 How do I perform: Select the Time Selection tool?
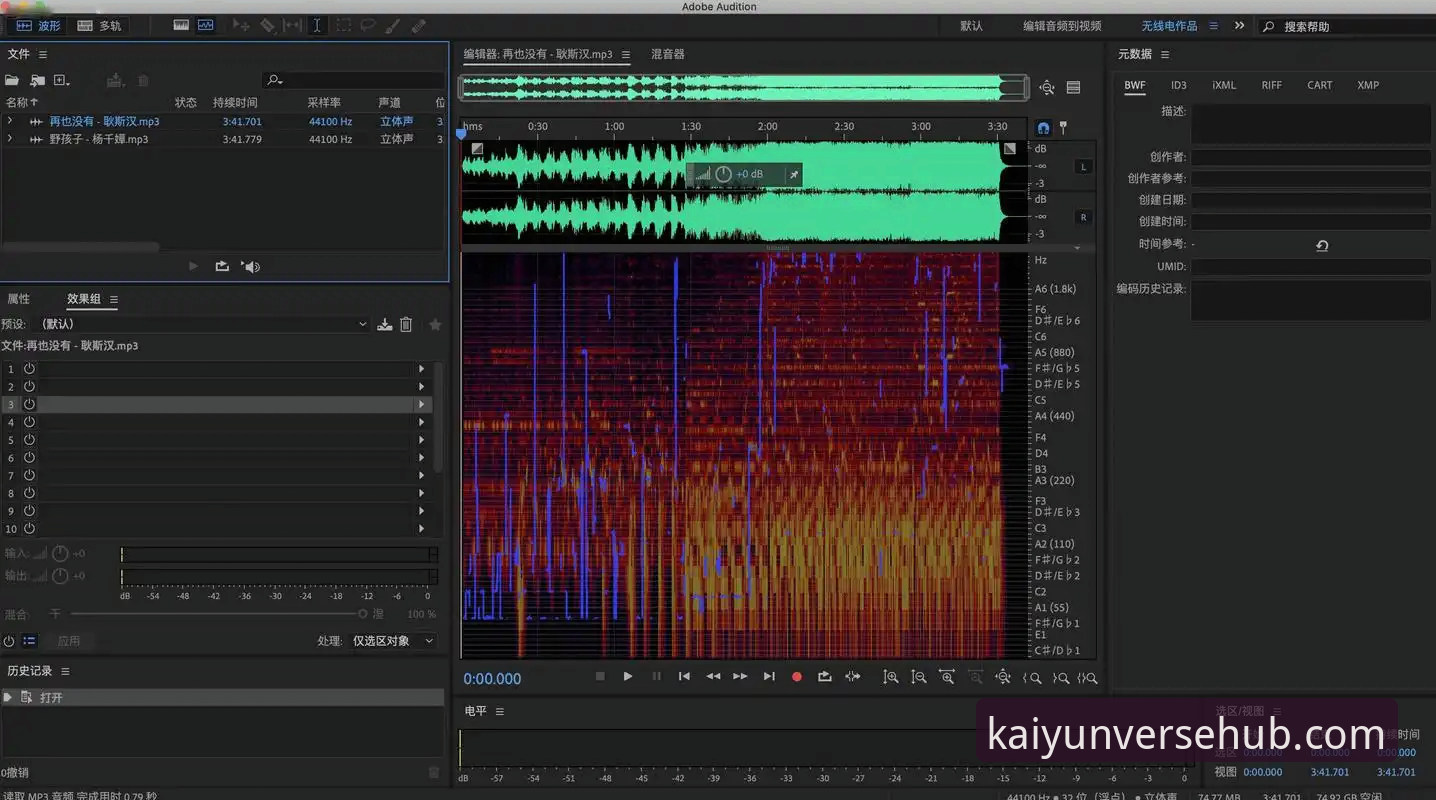click(317, 26)
